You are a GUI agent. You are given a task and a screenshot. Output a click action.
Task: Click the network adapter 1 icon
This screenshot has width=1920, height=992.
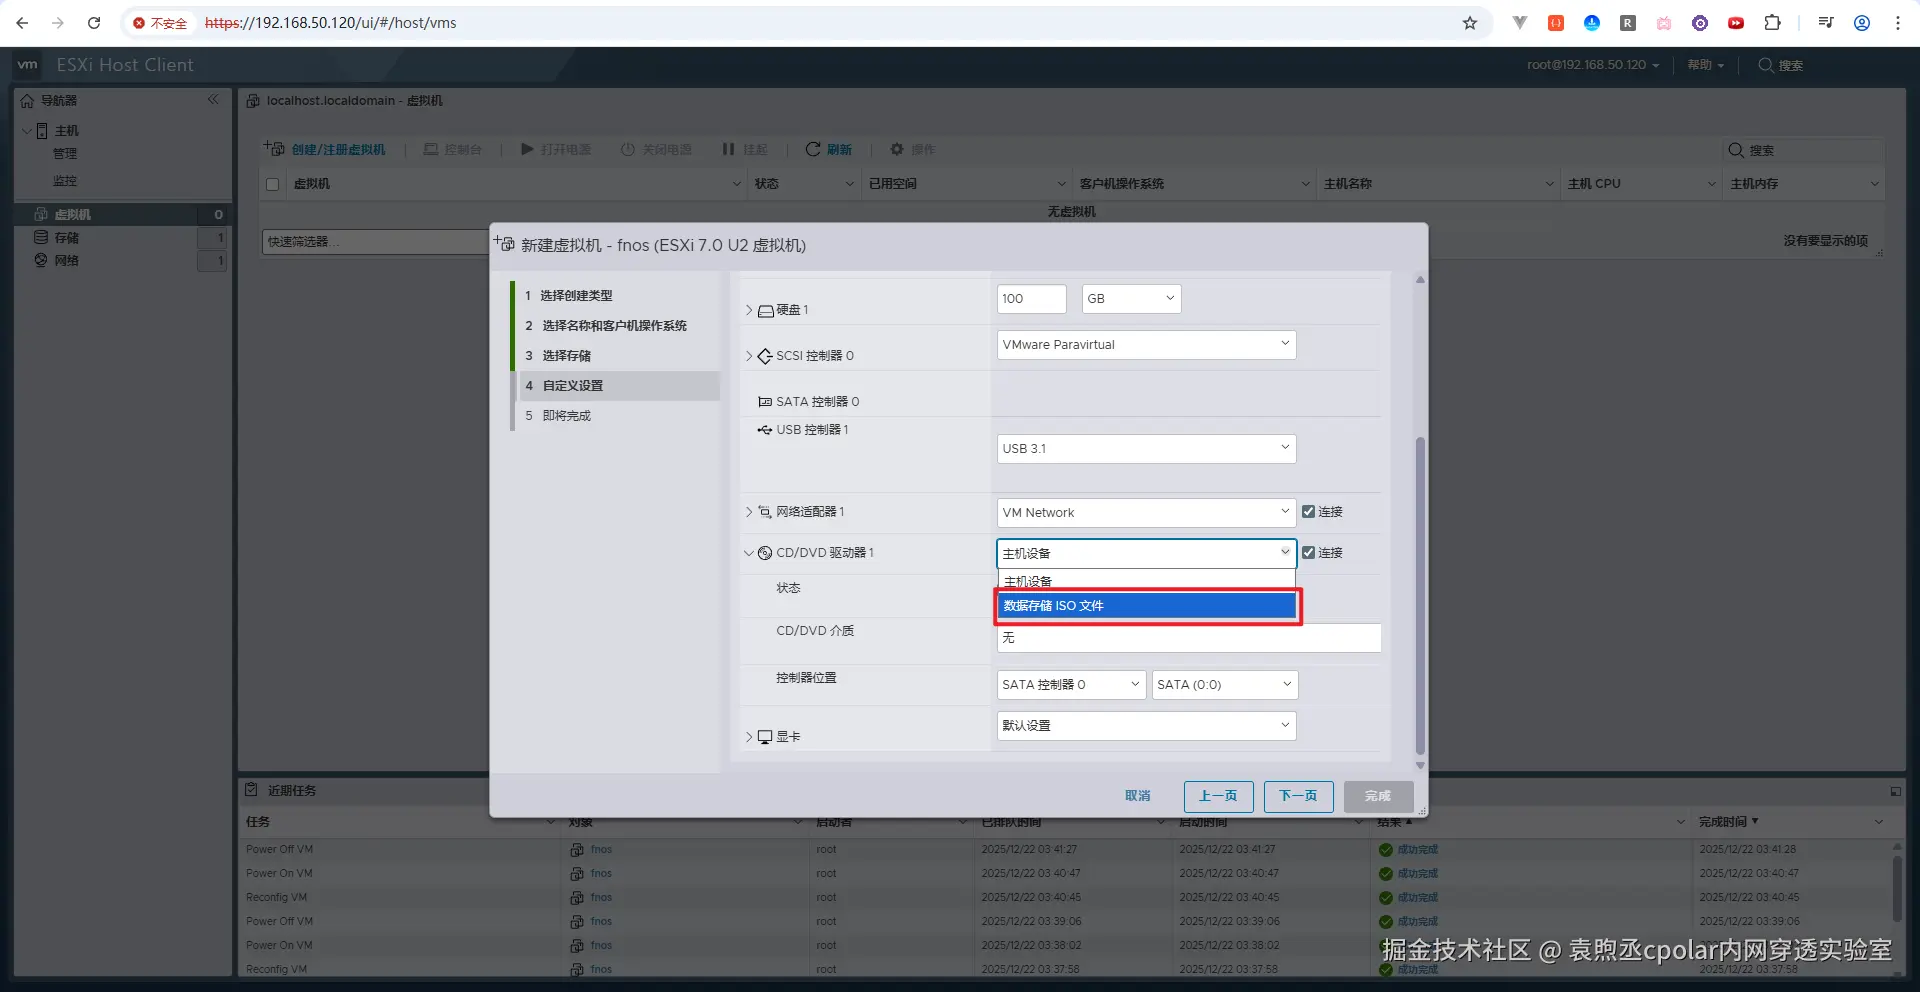765,512
